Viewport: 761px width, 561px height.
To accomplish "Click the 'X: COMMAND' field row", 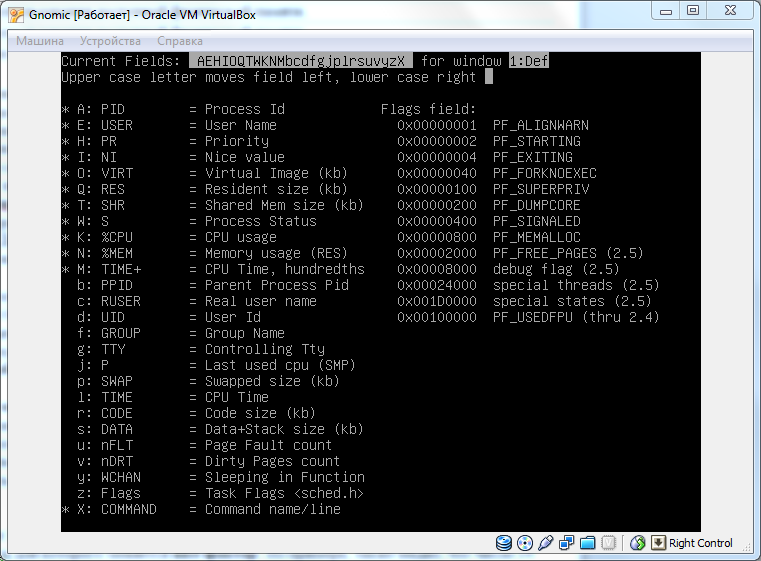I will [x=201, y=510].
